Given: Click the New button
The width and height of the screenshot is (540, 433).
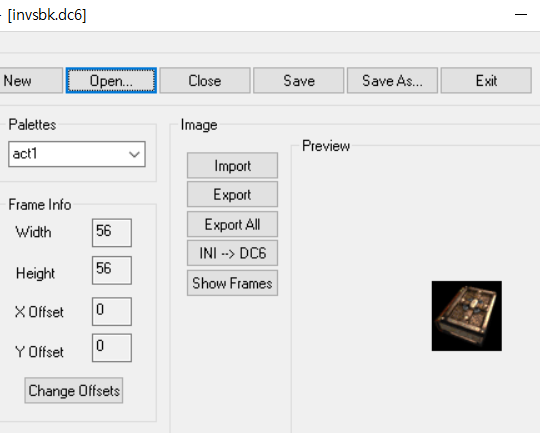Looking at the screenshot, I should click(x=31, y=81).
